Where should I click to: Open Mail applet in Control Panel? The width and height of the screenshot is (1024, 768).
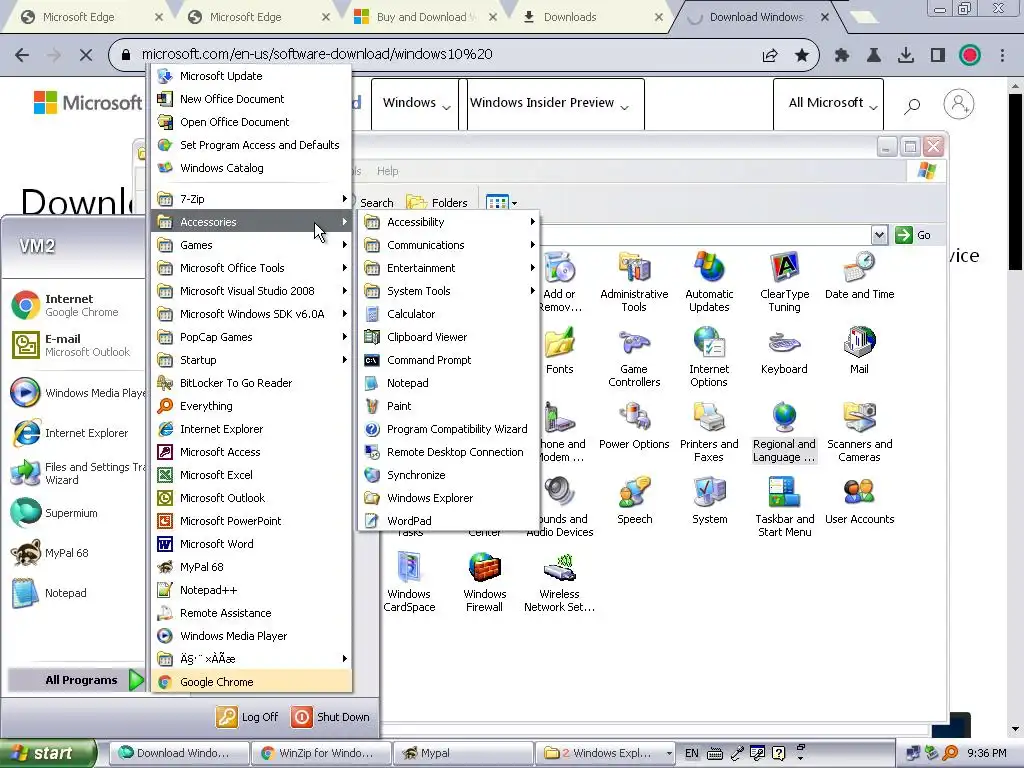[859, 351]
